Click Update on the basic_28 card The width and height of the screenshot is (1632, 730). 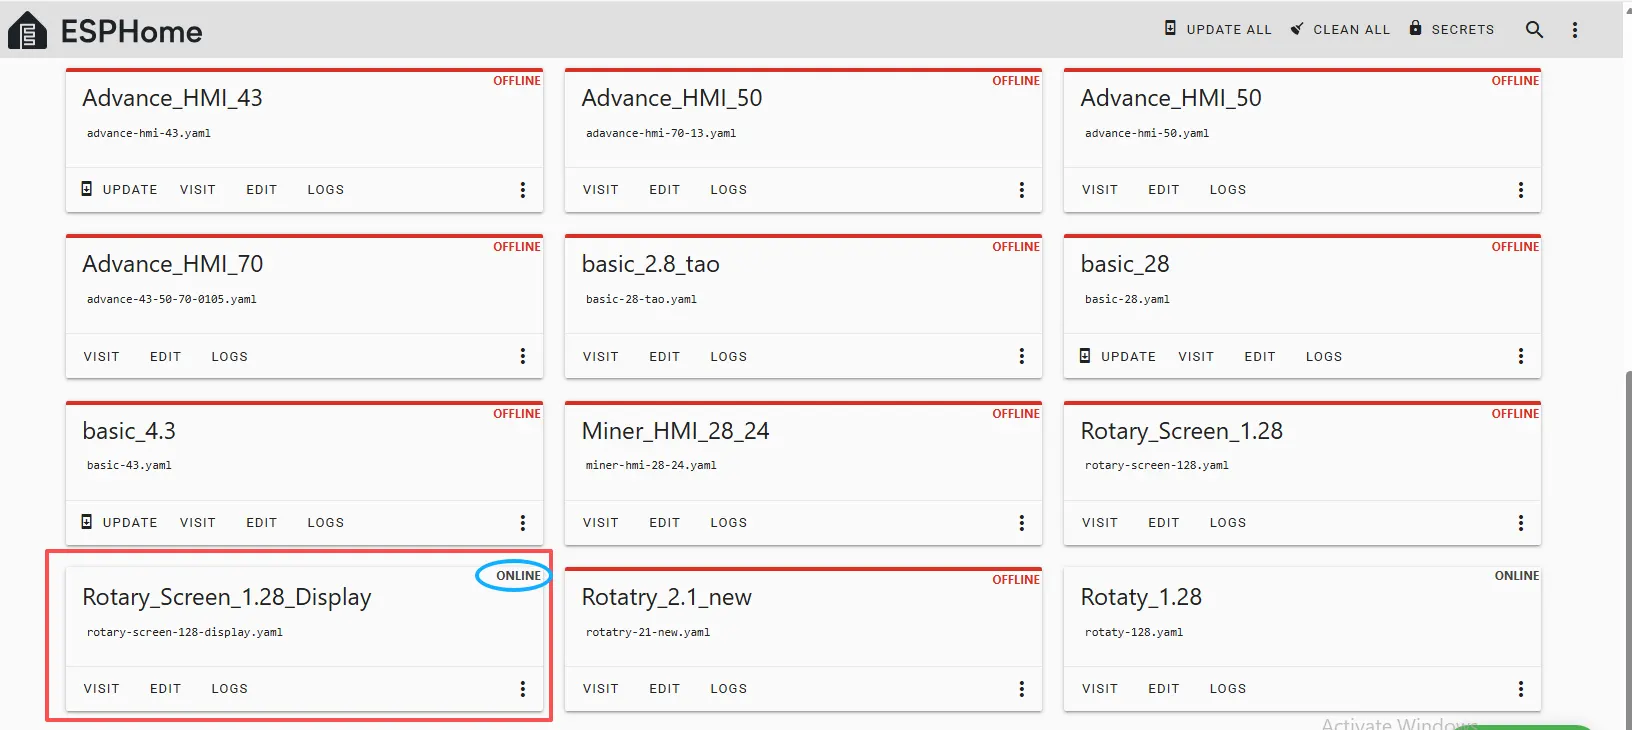click(x=1118, y=357)
